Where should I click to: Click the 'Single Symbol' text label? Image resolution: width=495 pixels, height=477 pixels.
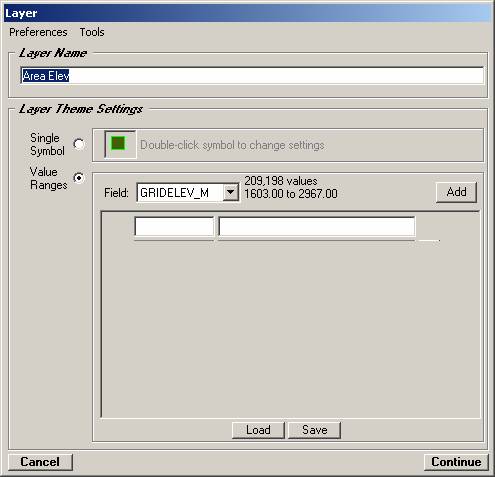click(x=47, y=144)
